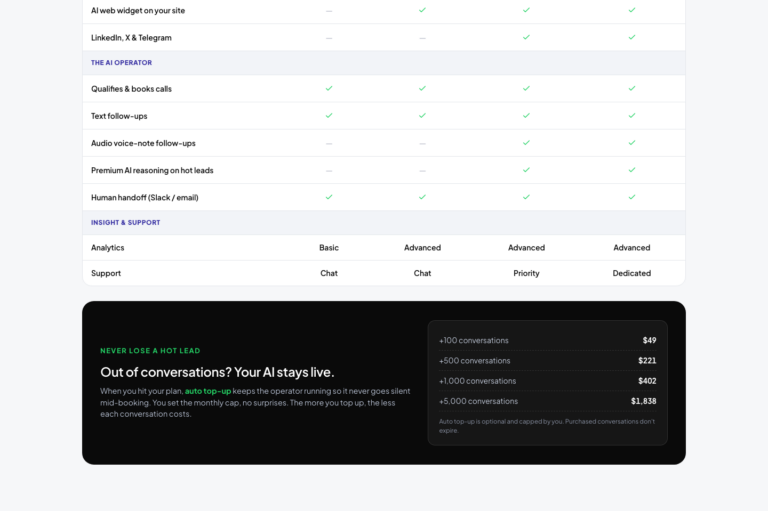Viewport: 768px width, 511px height.
Task: Click Qualifies & books calls checkmark in third plan column
Action: click(x=526, y=88)
